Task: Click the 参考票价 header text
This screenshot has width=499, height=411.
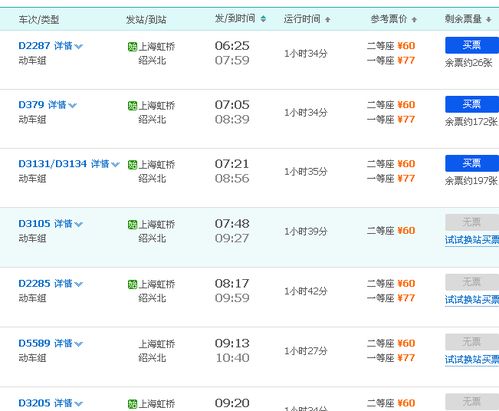Action: coord(389,19)
